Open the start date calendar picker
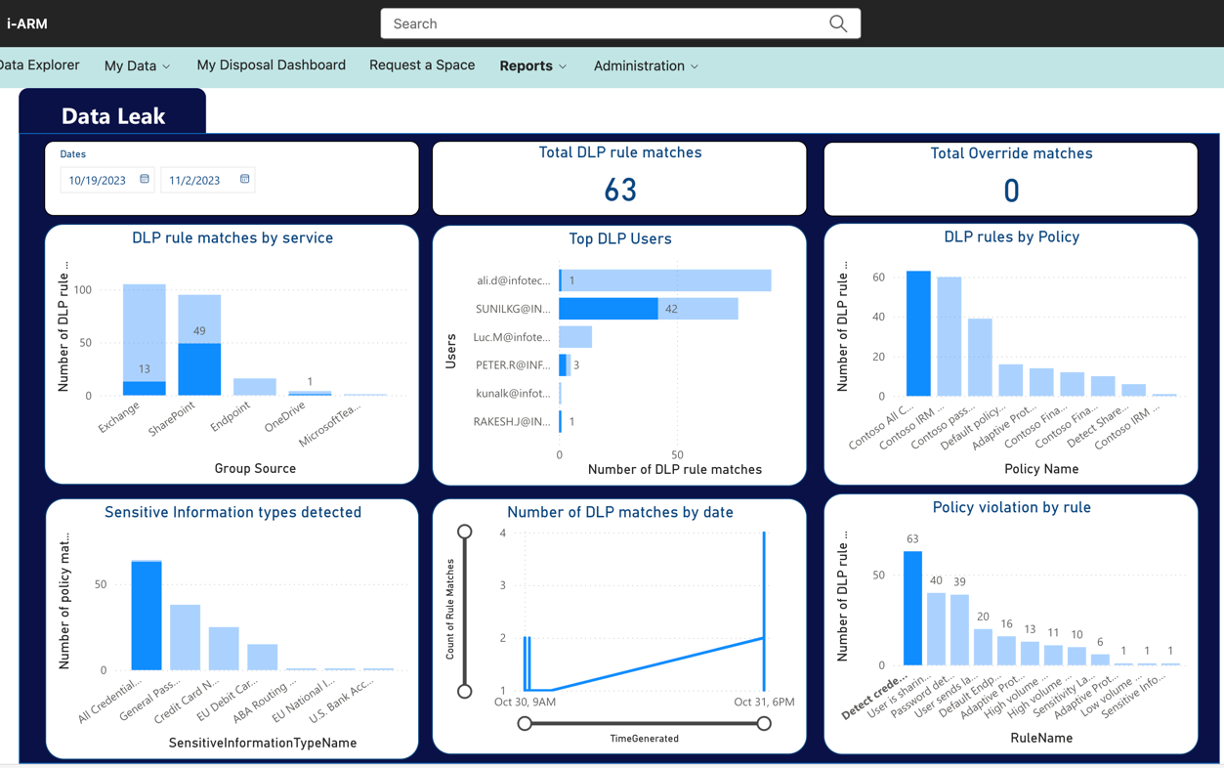1224x768 pixels. (x=142, y=180)
